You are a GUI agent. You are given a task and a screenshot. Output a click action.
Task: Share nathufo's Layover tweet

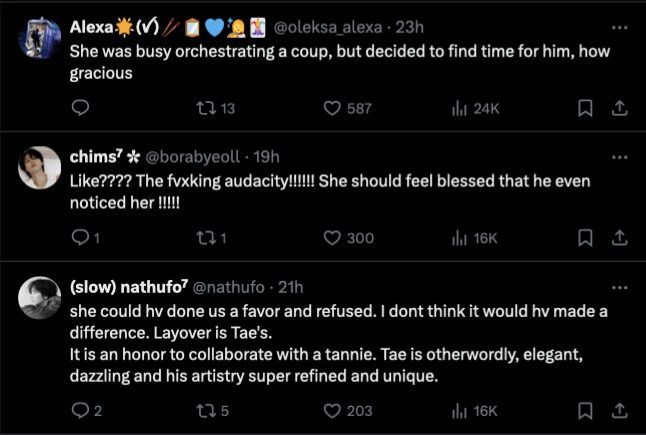point(619,410)
